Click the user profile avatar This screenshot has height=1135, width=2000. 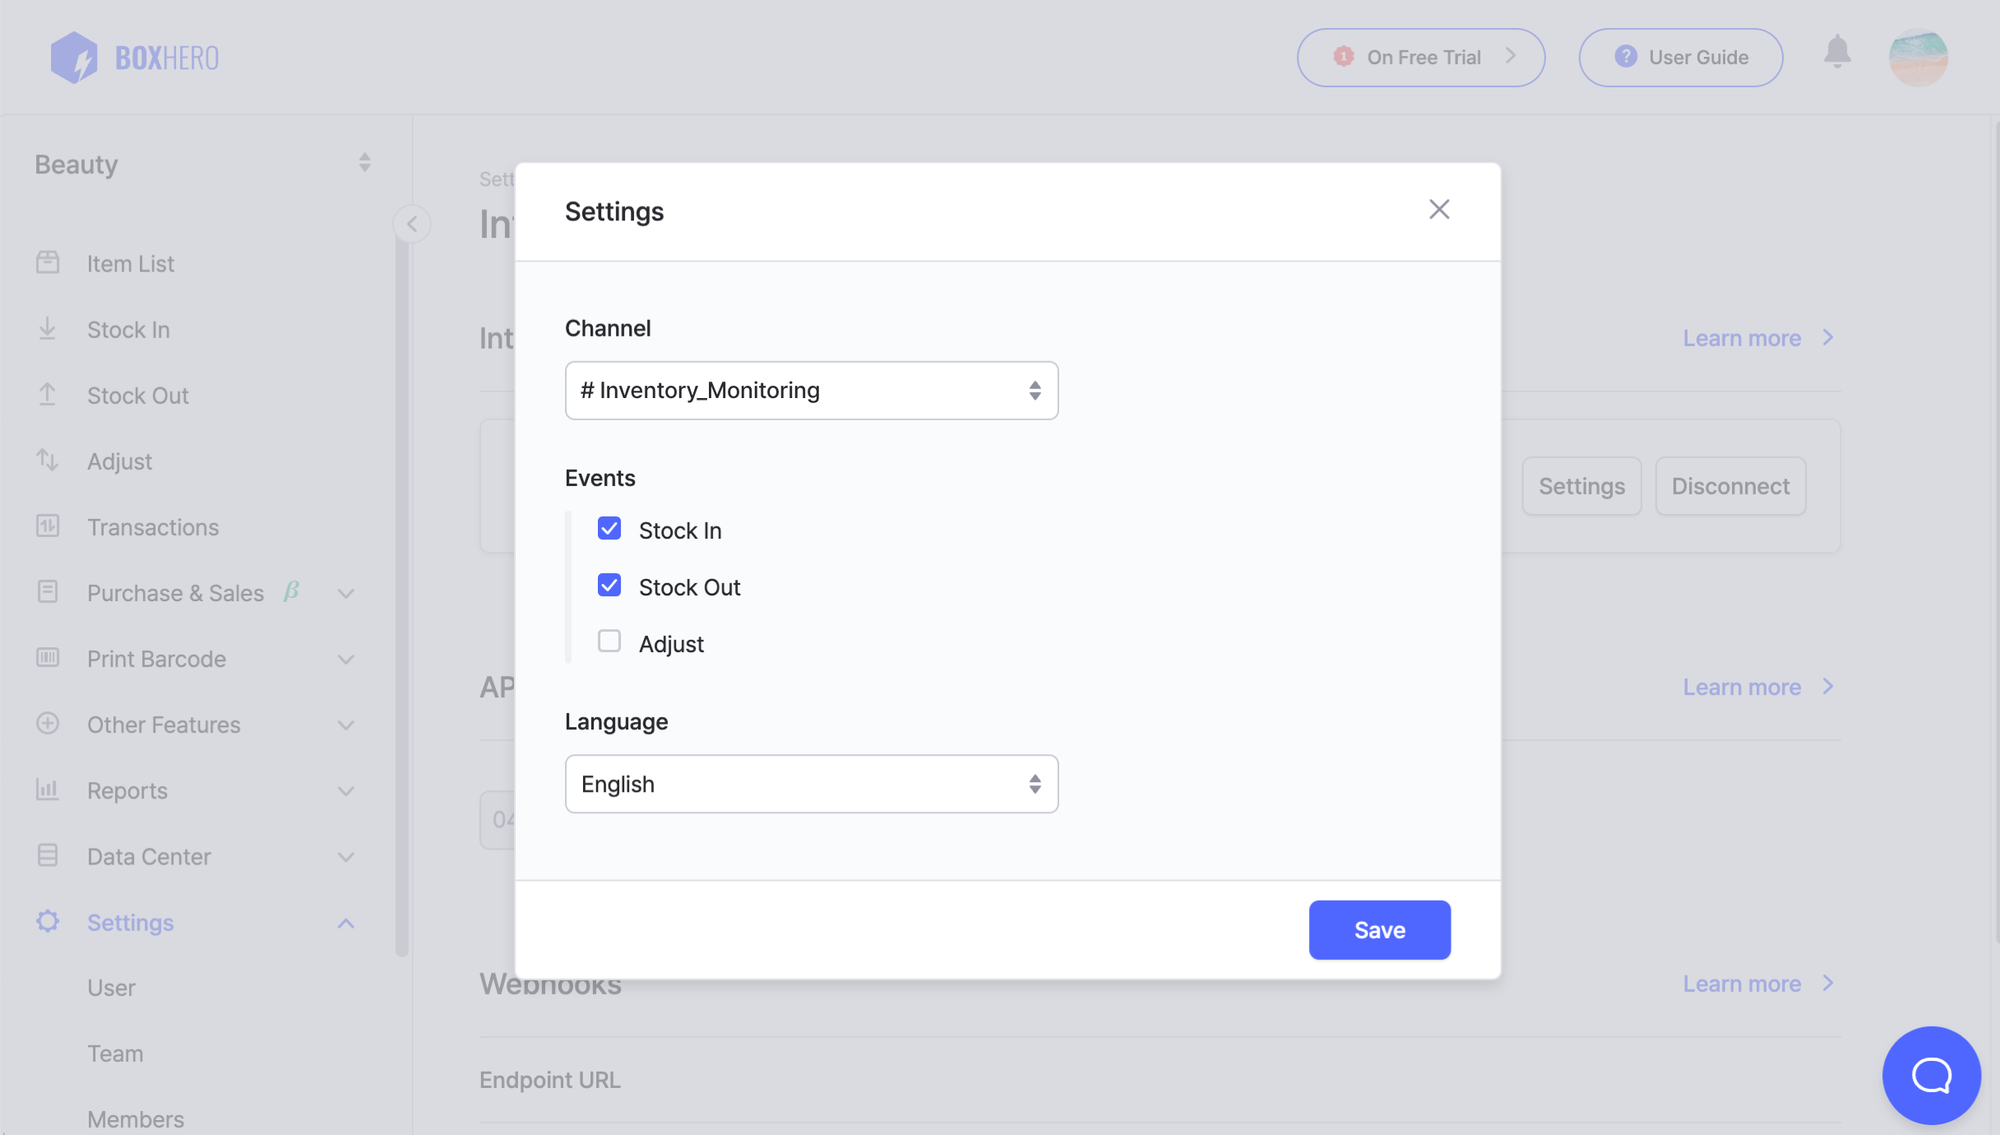[x=1917, y=57]
